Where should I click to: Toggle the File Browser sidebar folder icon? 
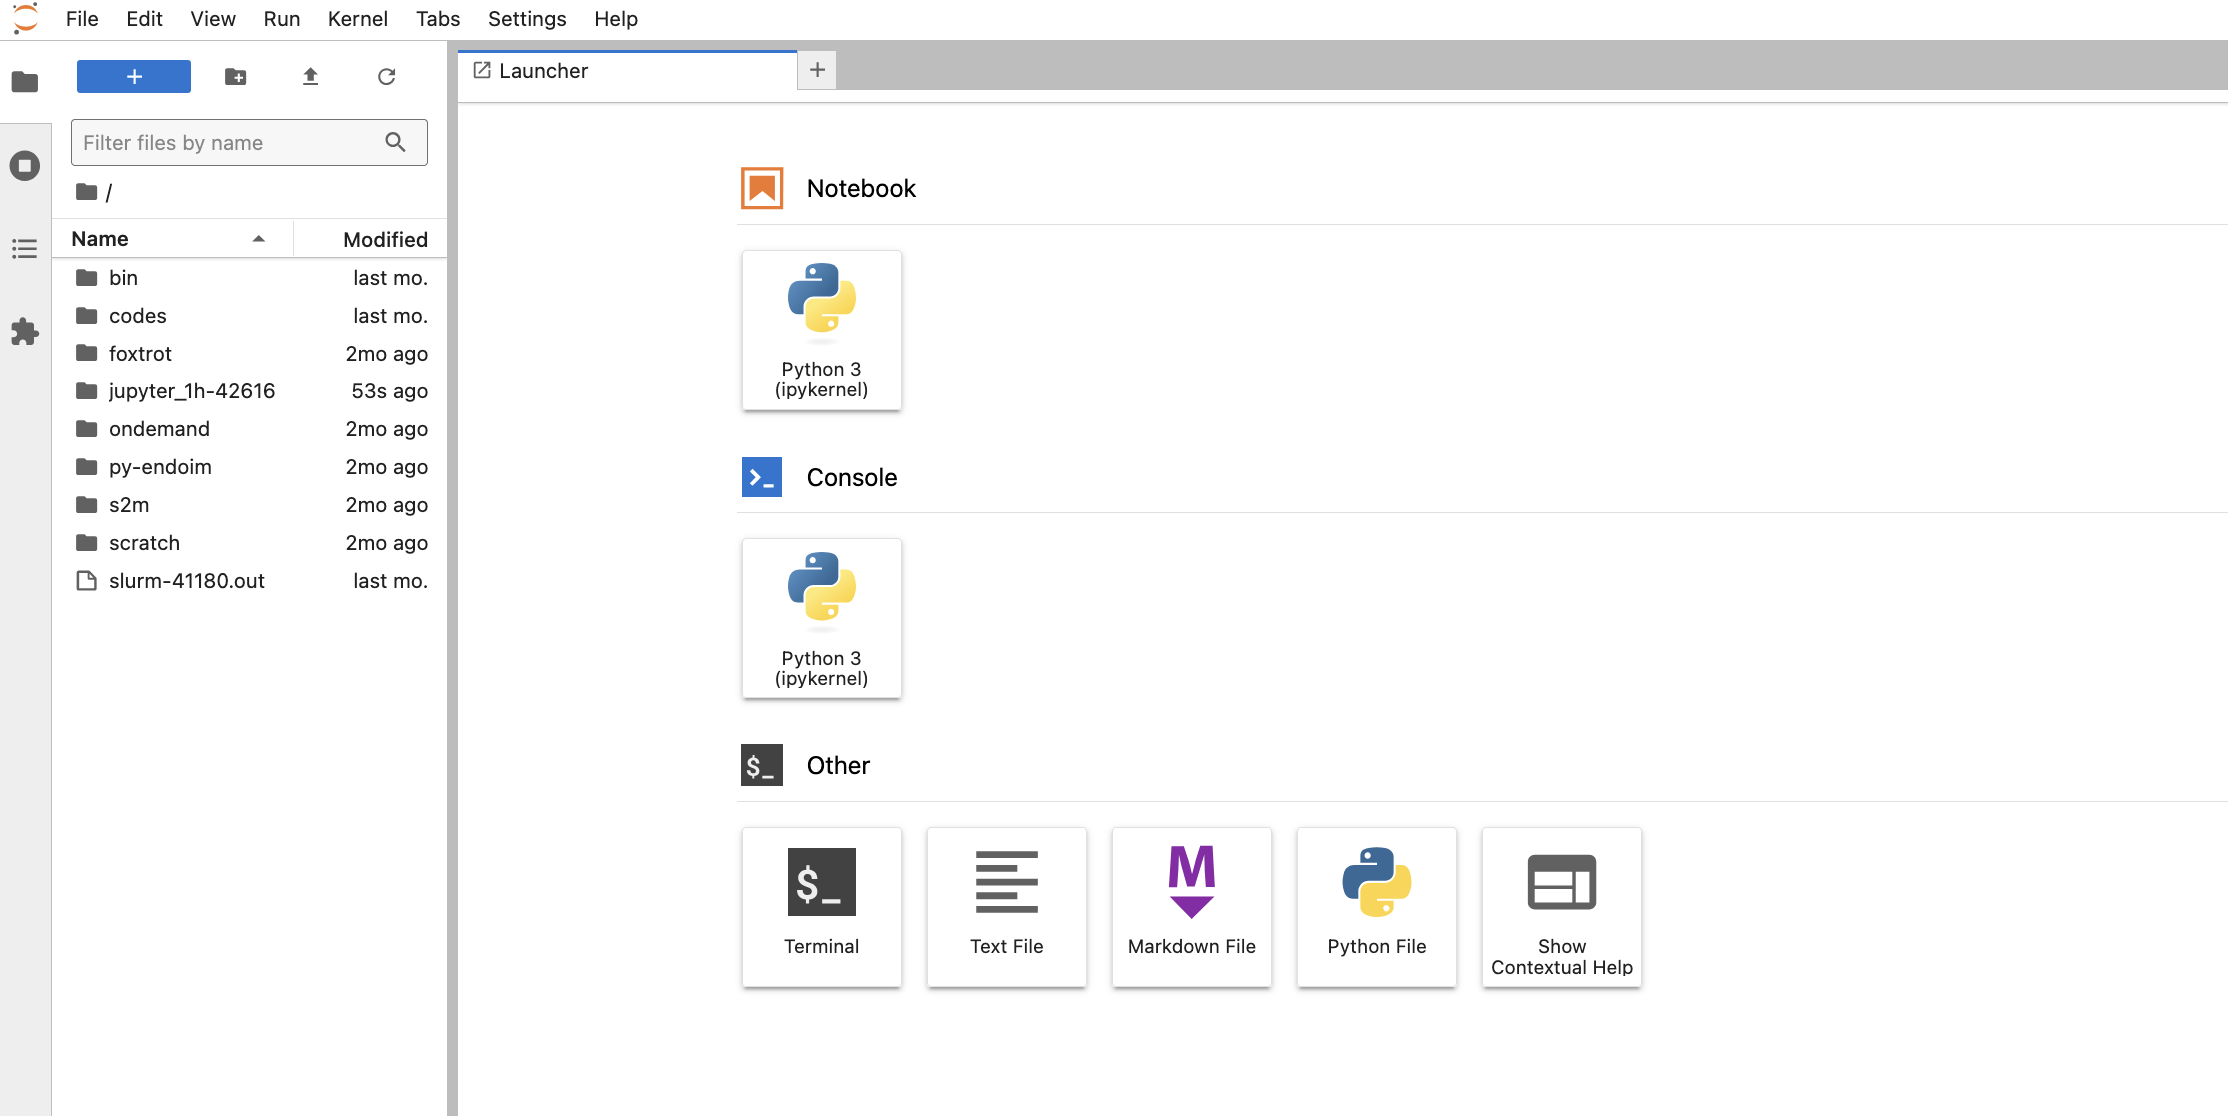(25, 82)
